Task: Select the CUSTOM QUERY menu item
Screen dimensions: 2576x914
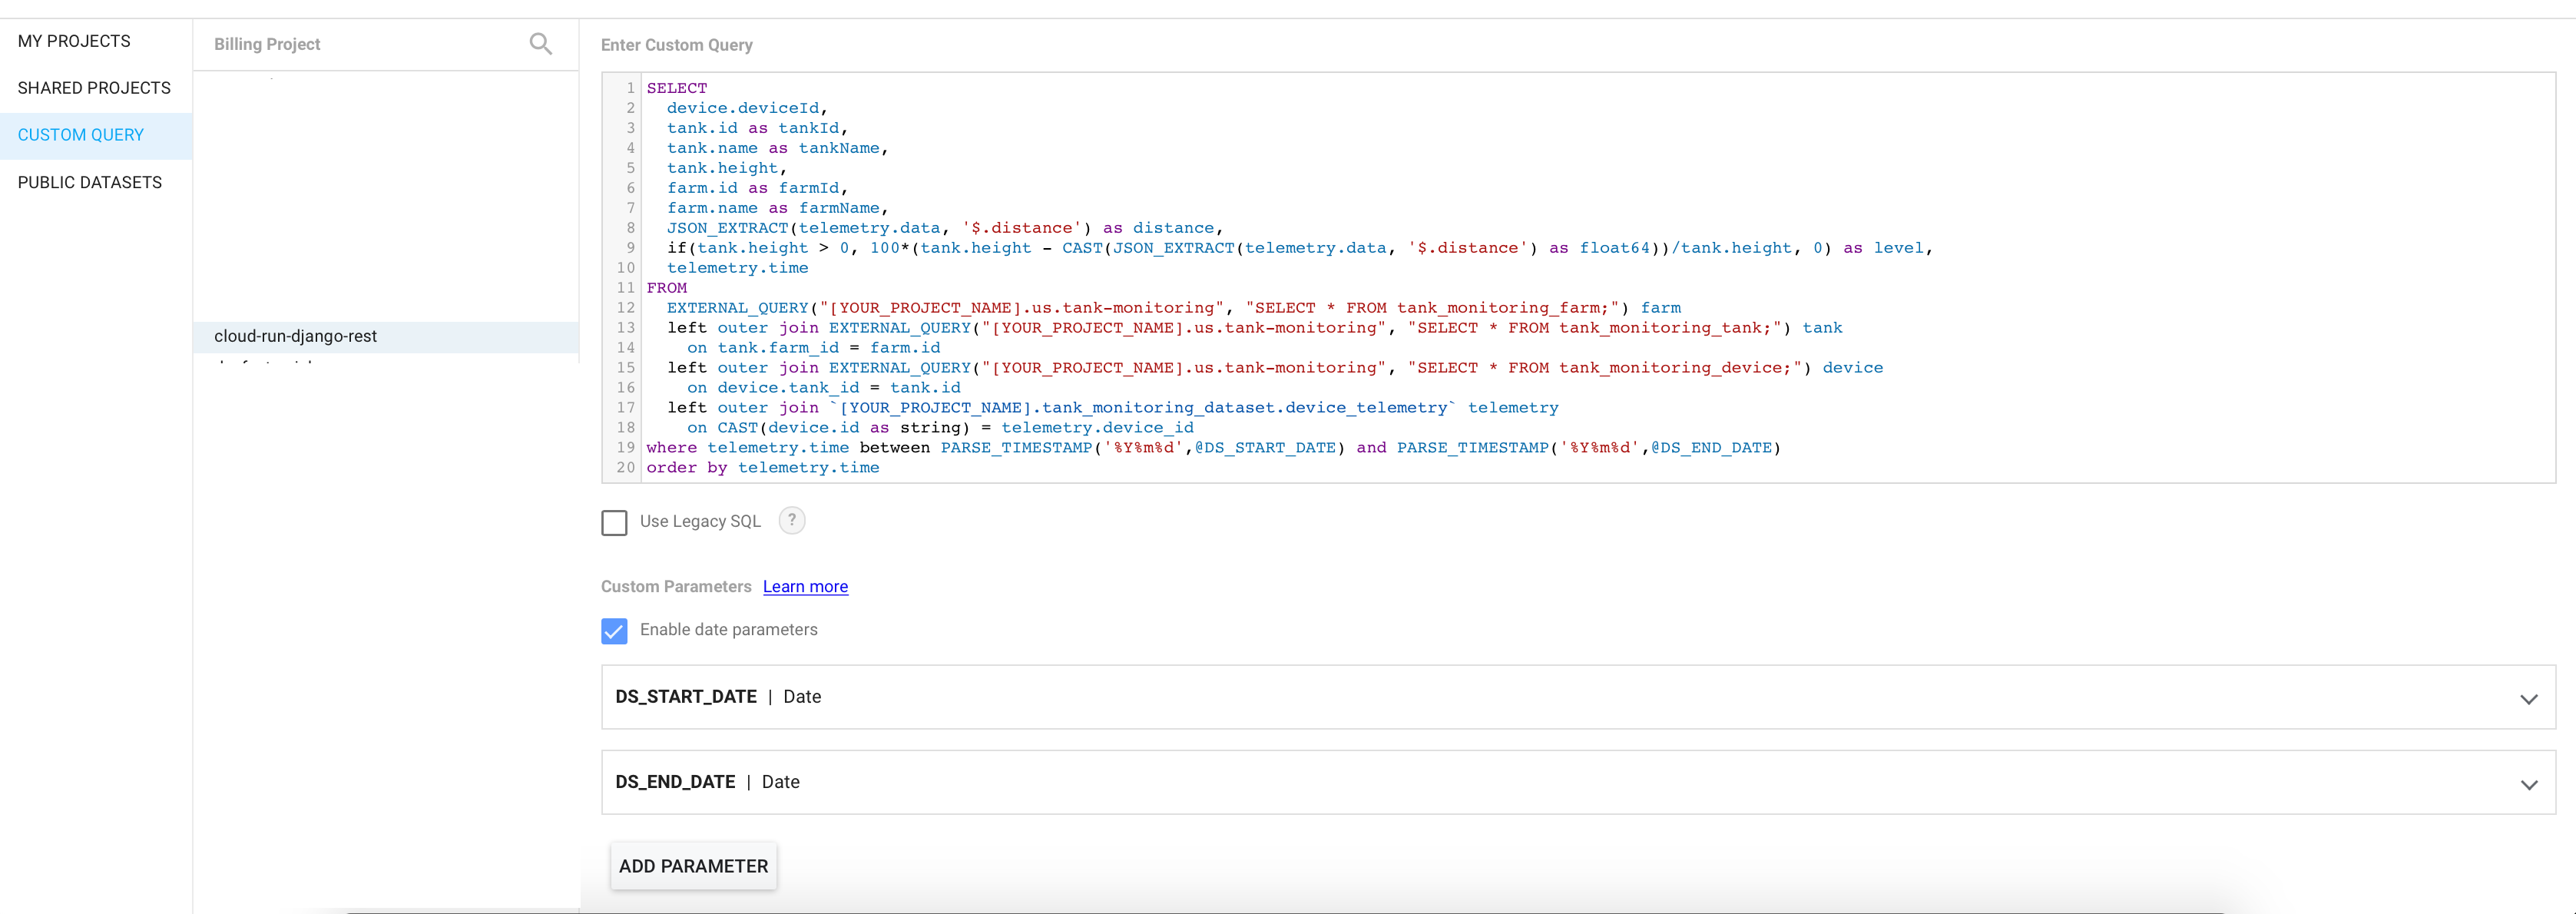Action: click(81, 135)
